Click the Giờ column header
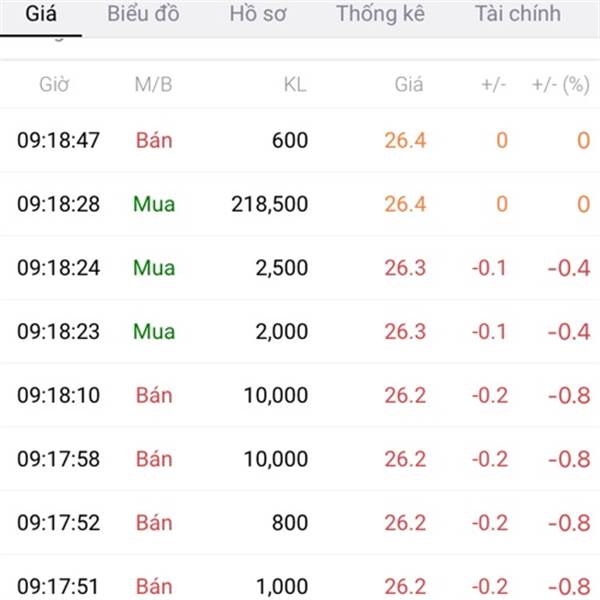The height and width of the screenshot is (600, 600). pyautogui.click(x=54, y=85)
